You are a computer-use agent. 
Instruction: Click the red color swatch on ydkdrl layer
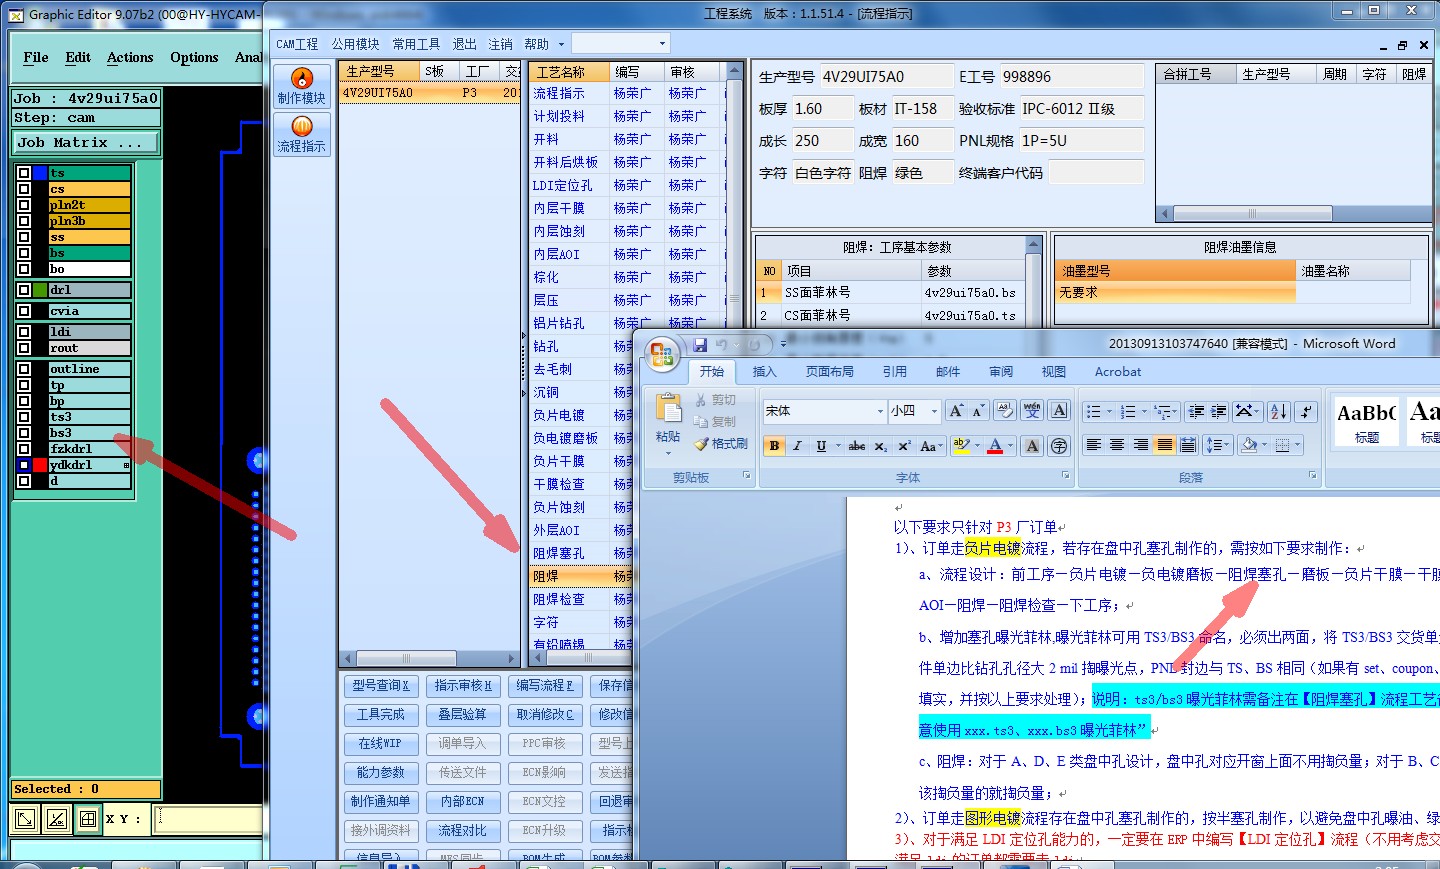[40, 465]
